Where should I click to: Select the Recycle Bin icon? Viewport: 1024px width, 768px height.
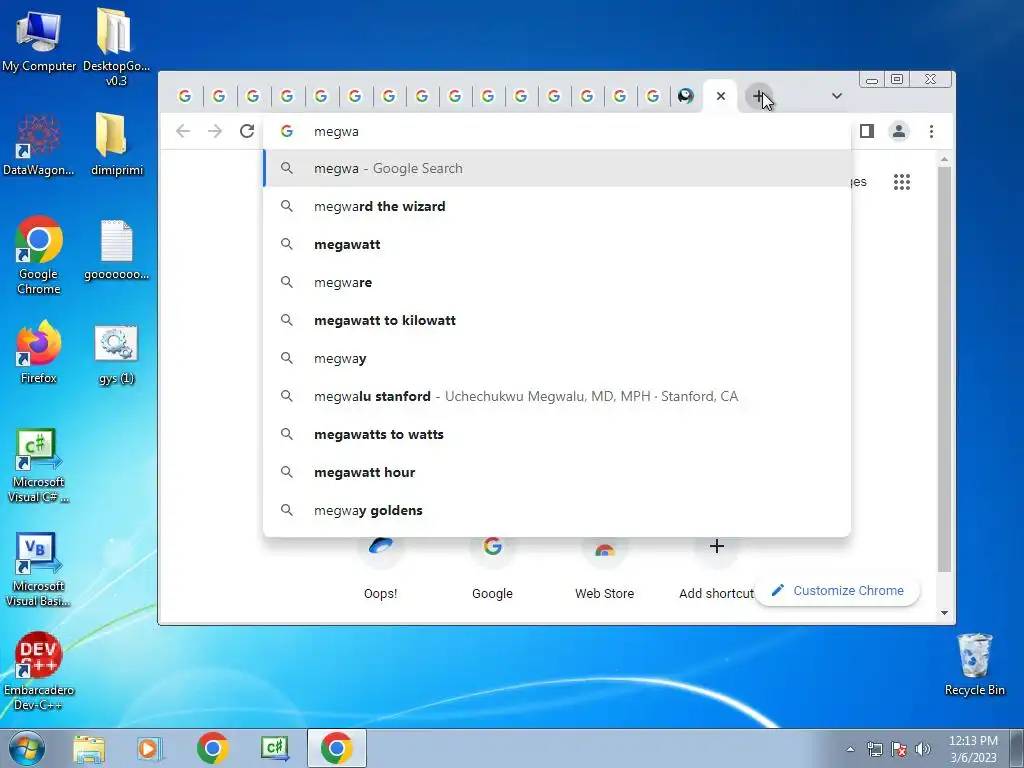point(974,664)
